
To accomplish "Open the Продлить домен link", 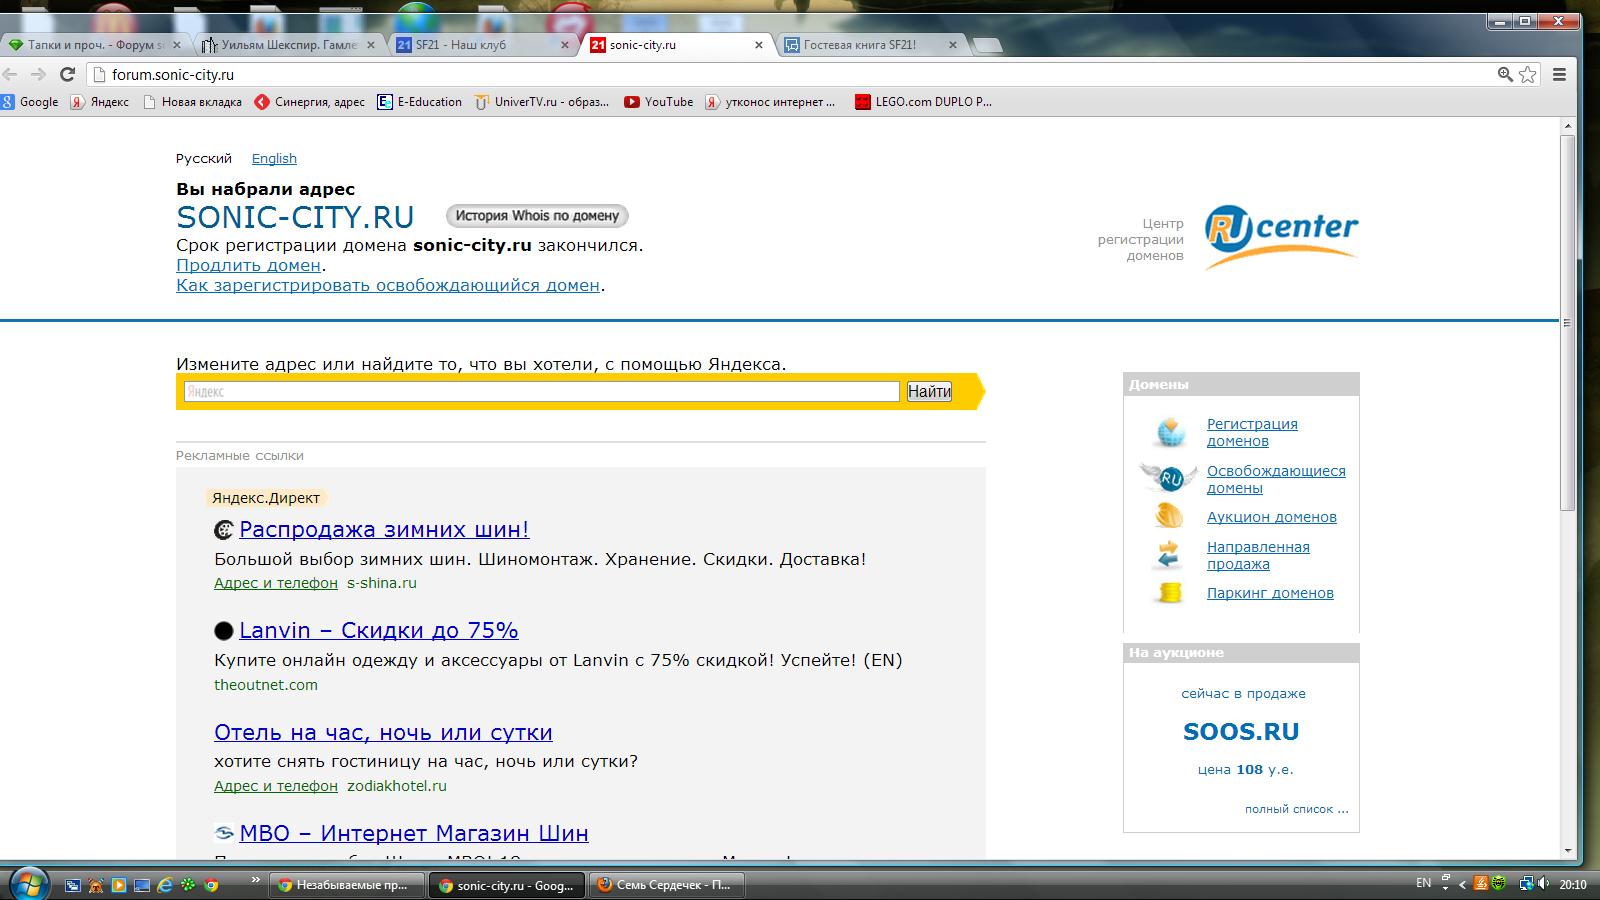I will coord(248,266).
